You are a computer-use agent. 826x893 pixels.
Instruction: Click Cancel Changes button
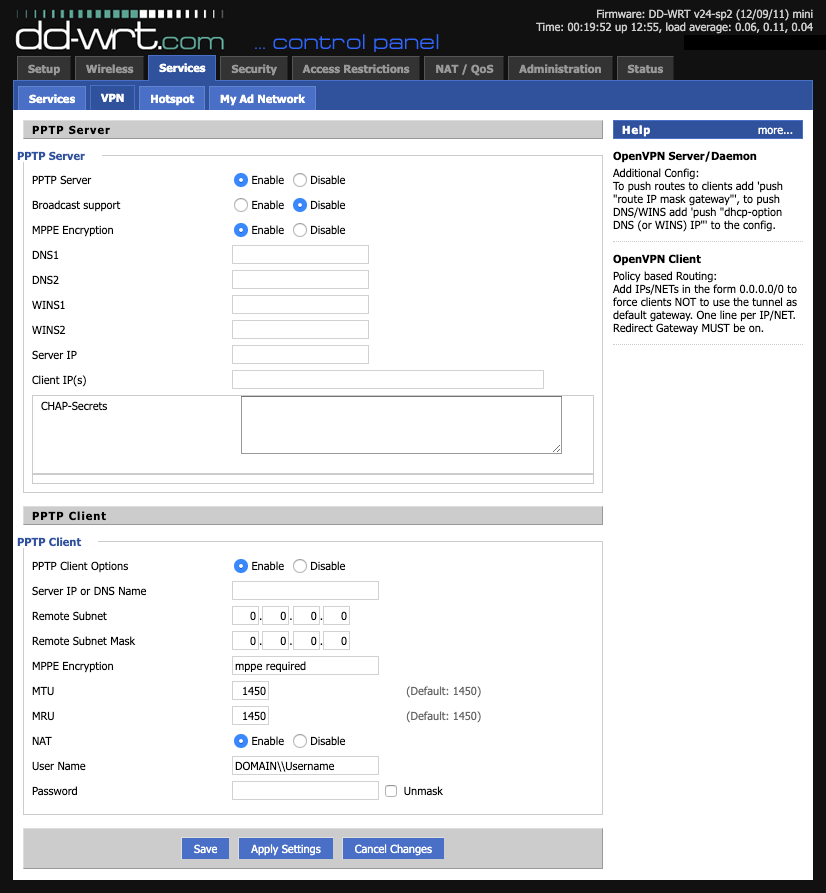click(x=393, y=849)
